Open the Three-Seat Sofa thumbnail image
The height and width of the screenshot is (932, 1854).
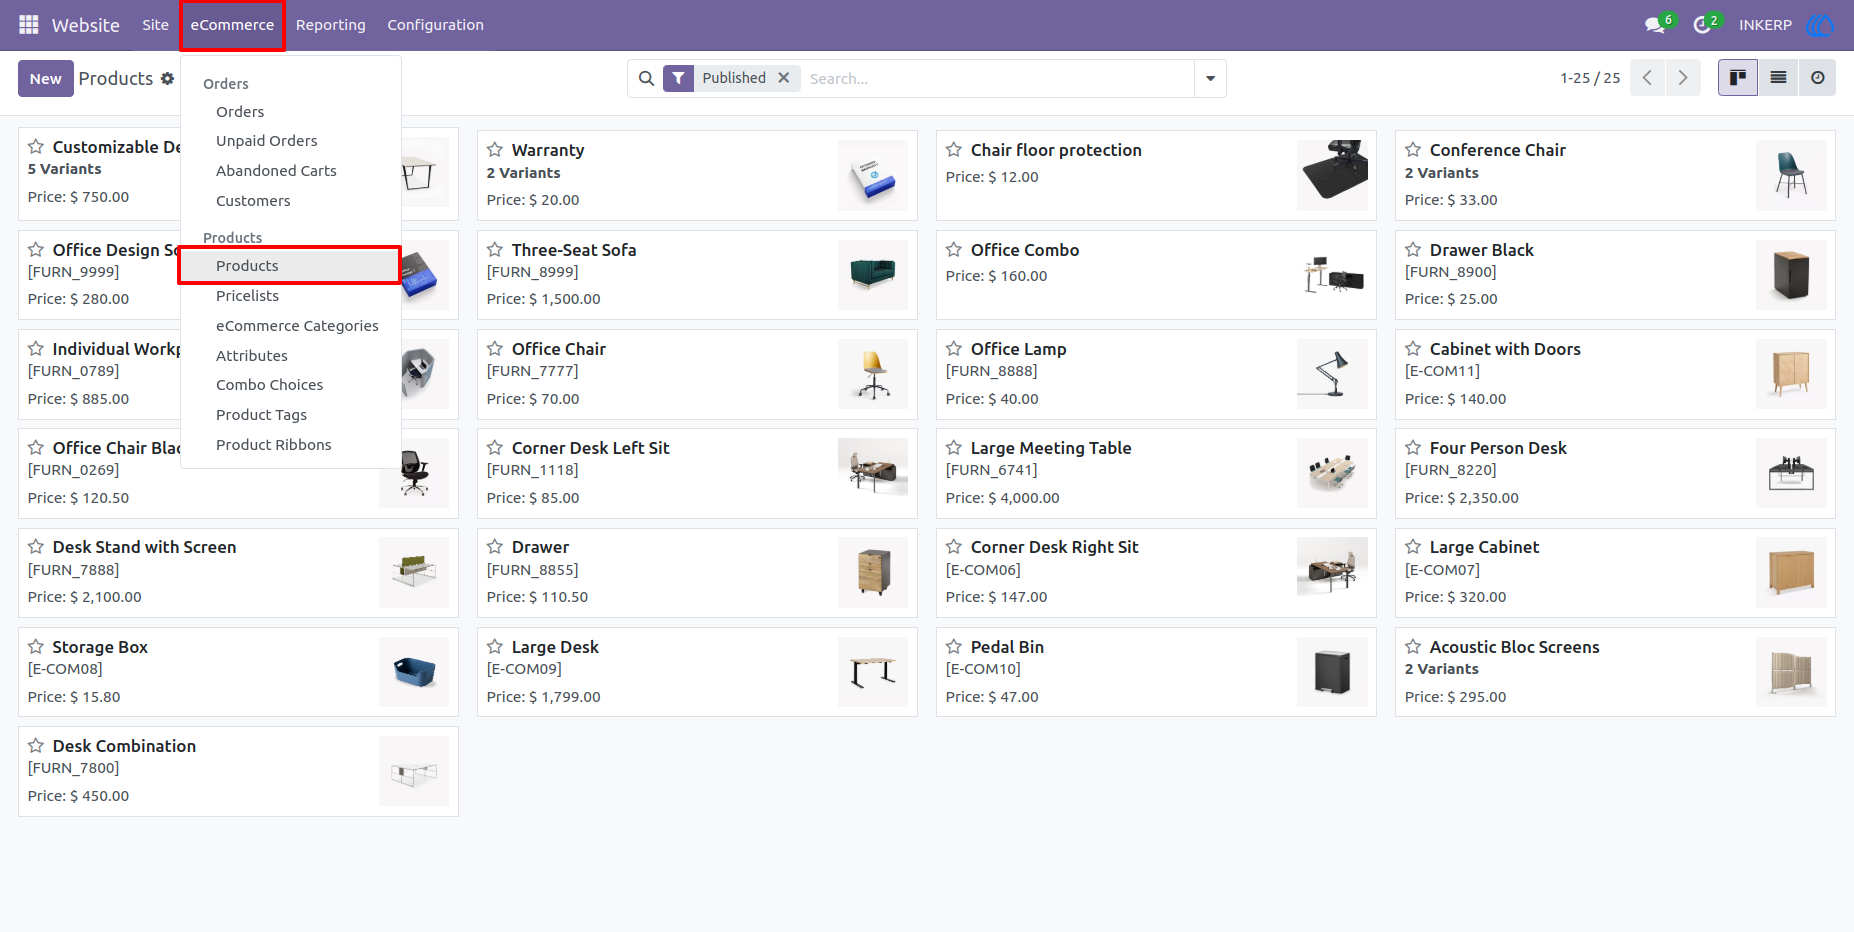coord(873,275)
